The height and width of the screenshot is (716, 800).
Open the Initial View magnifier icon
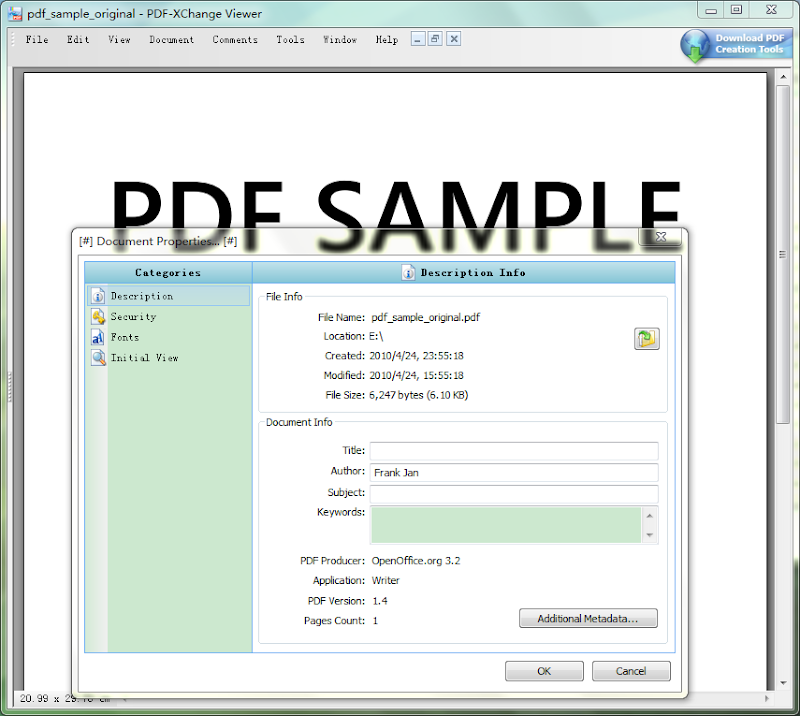coord(98,358)
